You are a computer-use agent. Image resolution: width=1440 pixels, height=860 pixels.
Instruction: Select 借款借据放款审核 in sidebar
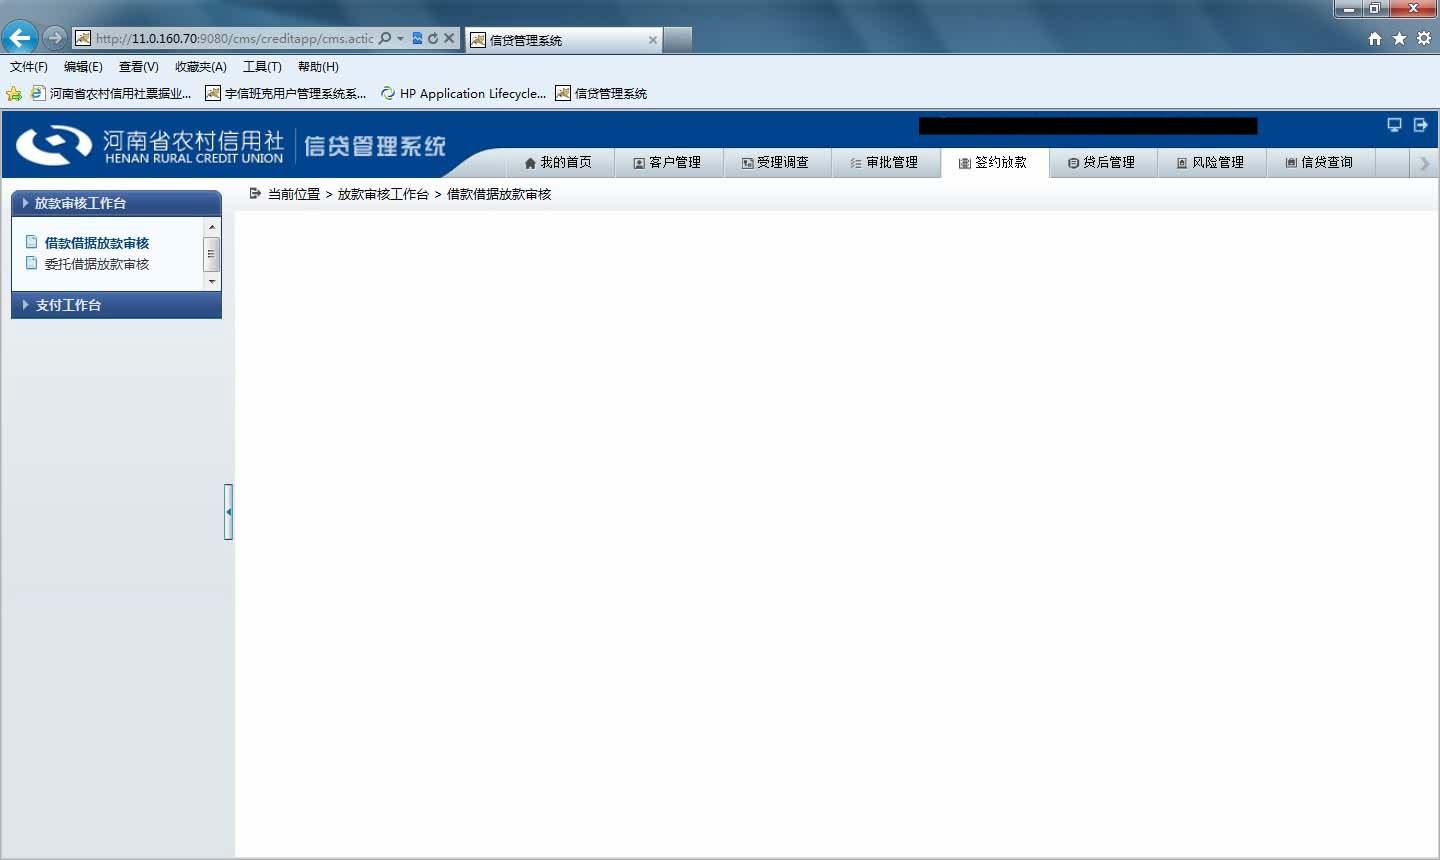97,243
